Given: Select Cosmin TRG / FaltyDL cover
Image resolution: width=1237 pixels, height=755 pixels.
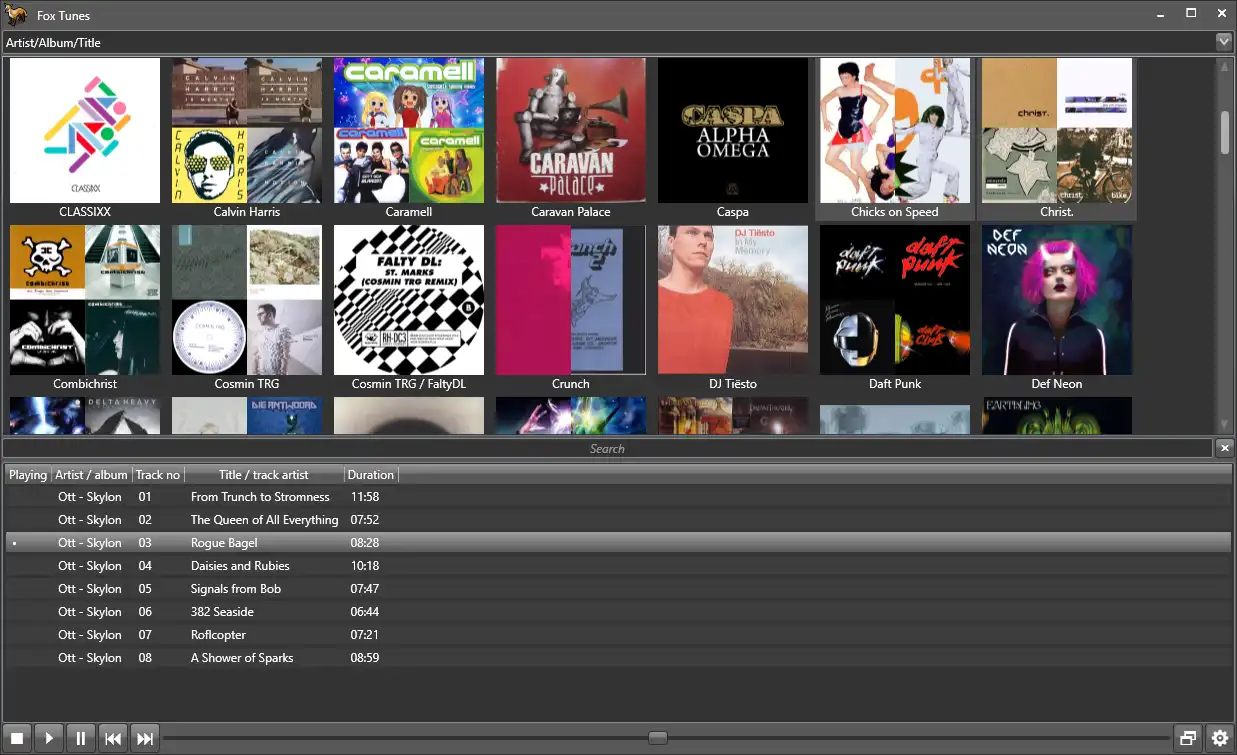Looking at the screenshot, I should coord(409,300).
